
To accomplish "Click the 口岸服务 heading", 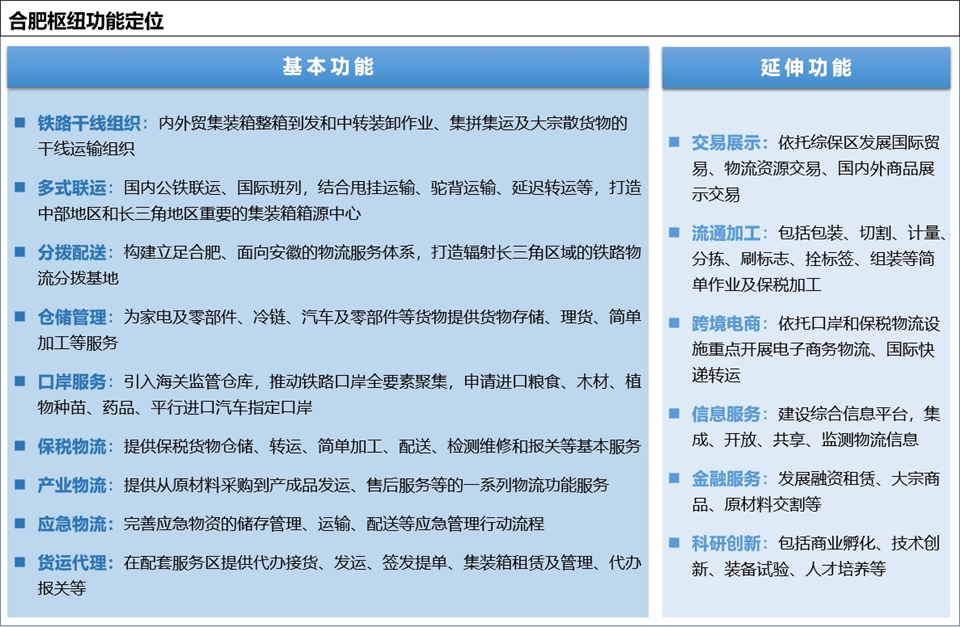I will coord(72,382).
